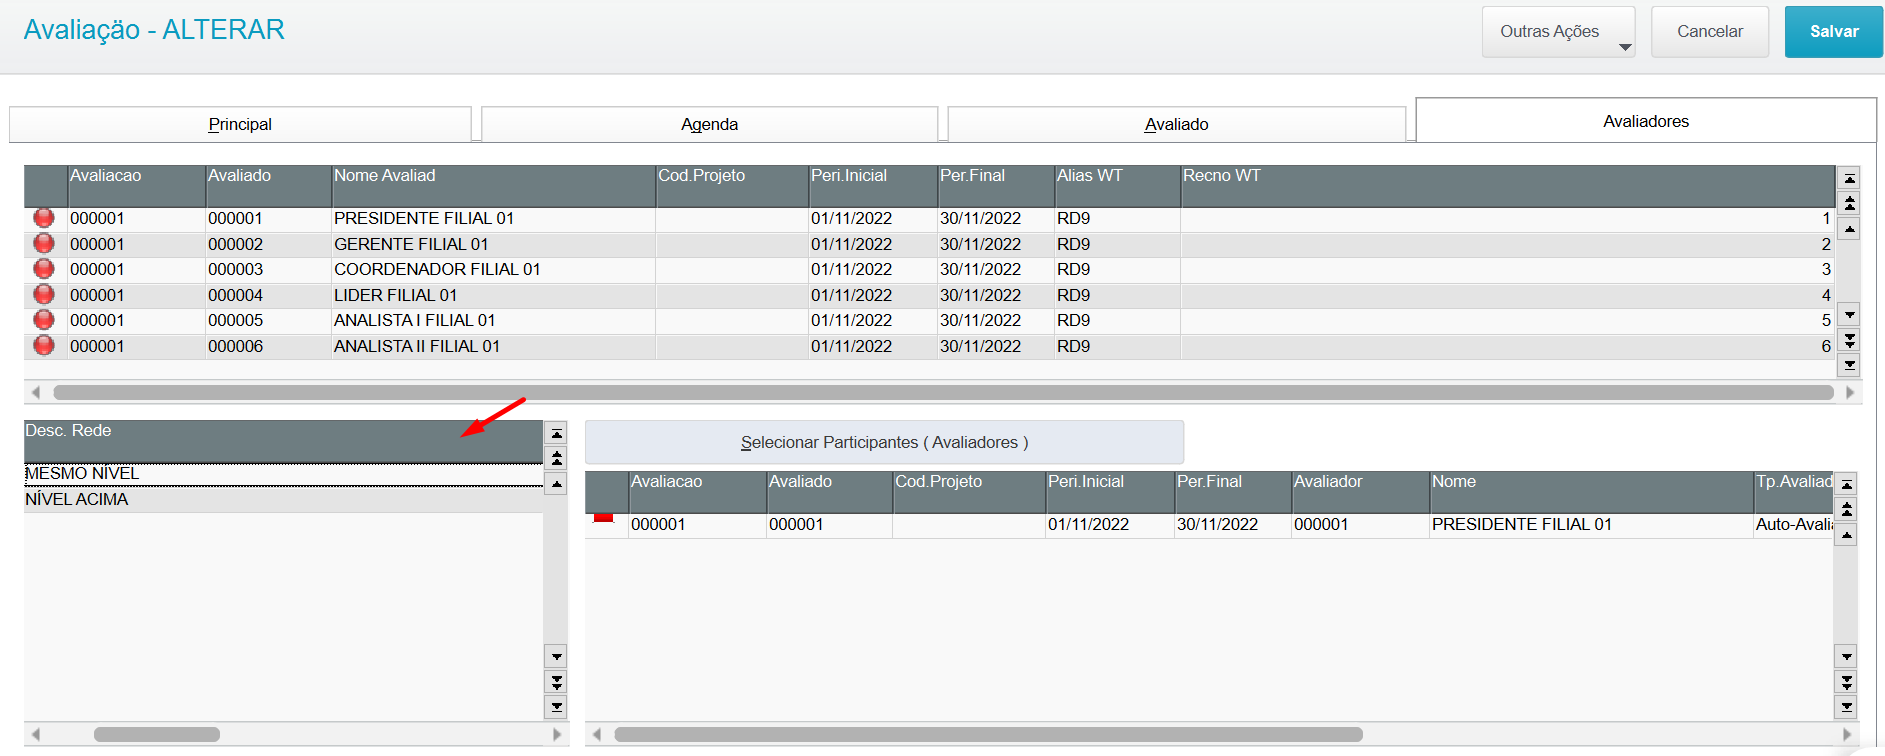Click the Desc. Rede column header

pos(283,441)
